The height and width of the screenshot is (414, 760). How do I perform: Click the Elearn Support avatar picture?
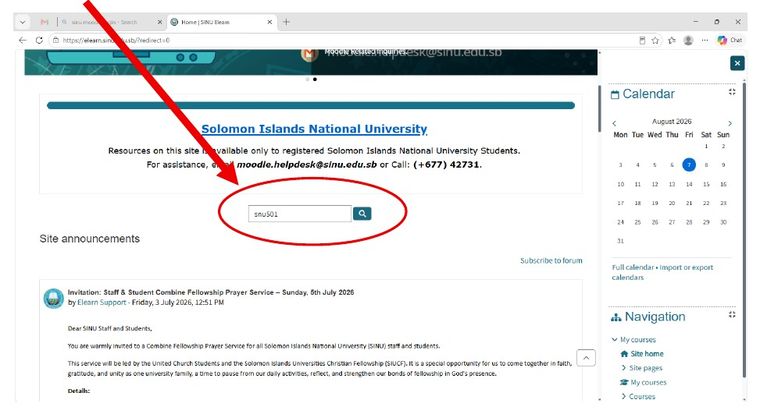pyautogui.click(x=53, y=299)
